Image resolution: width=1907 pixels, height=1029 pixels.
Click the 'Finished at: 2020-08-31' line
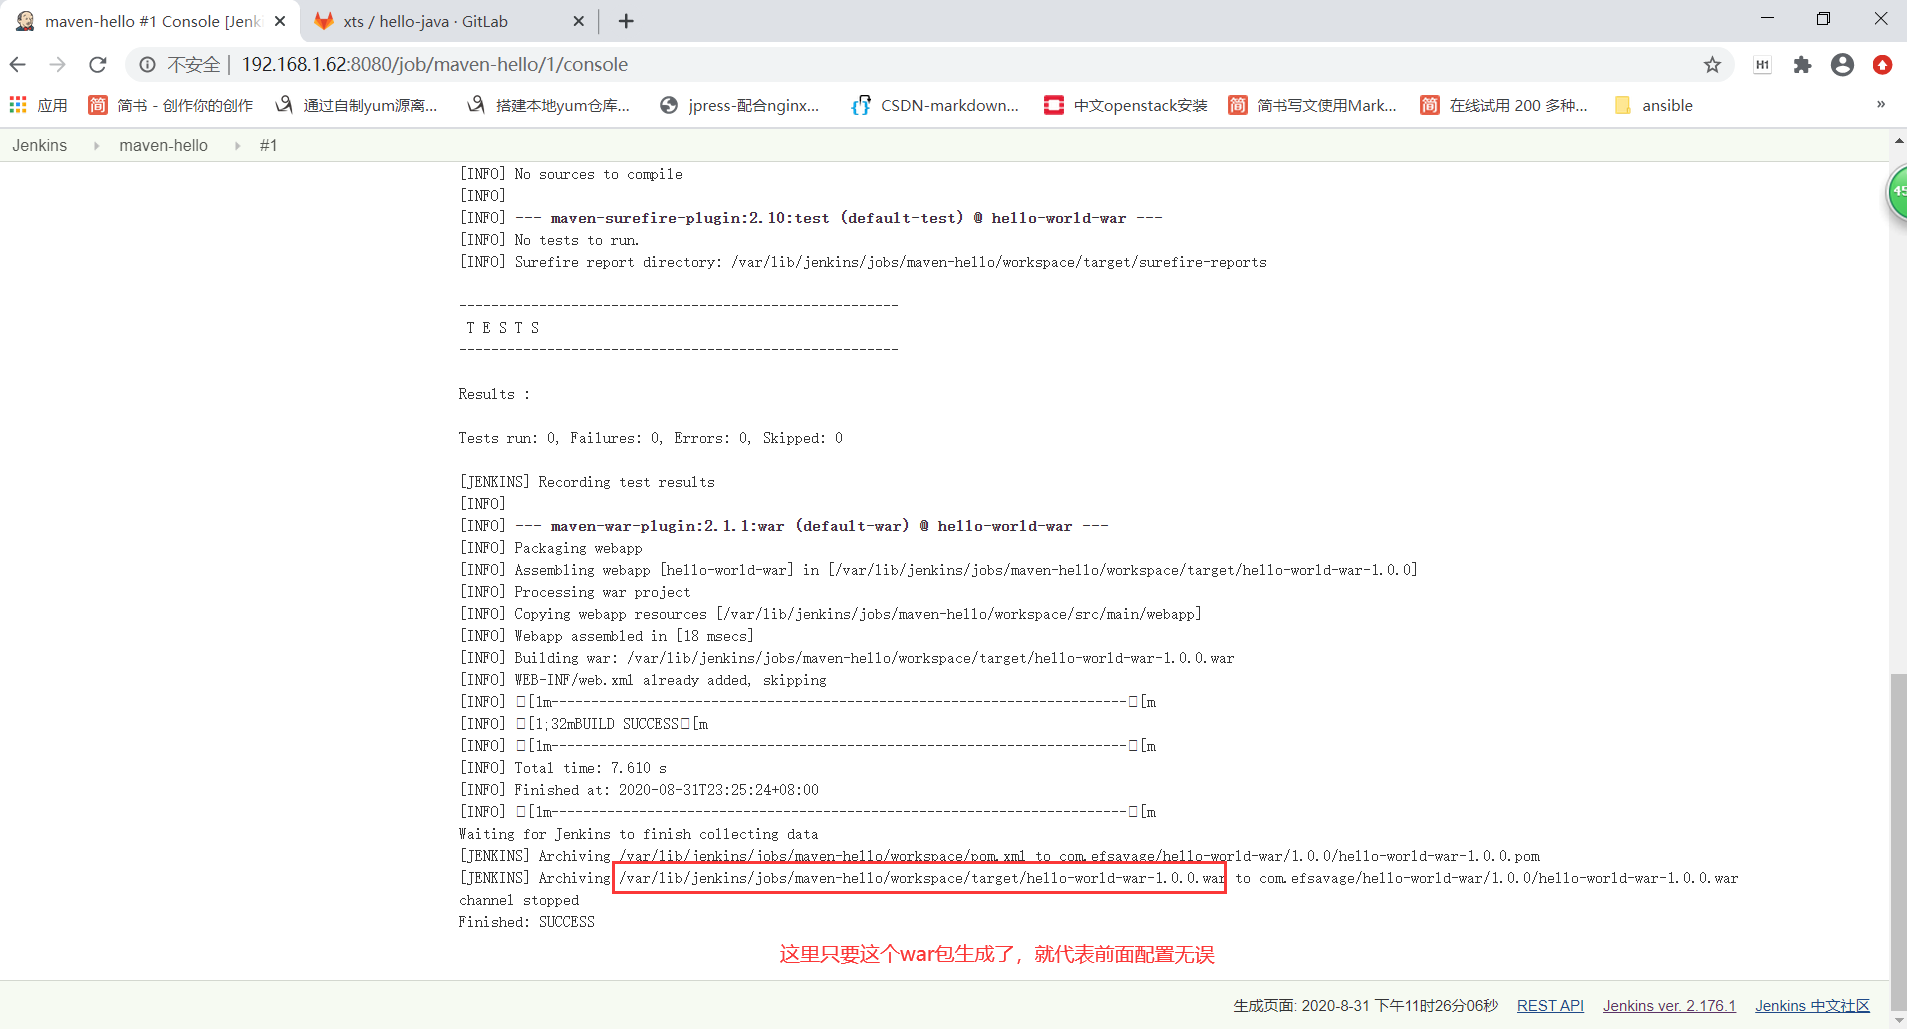click(x=639, y=790)
